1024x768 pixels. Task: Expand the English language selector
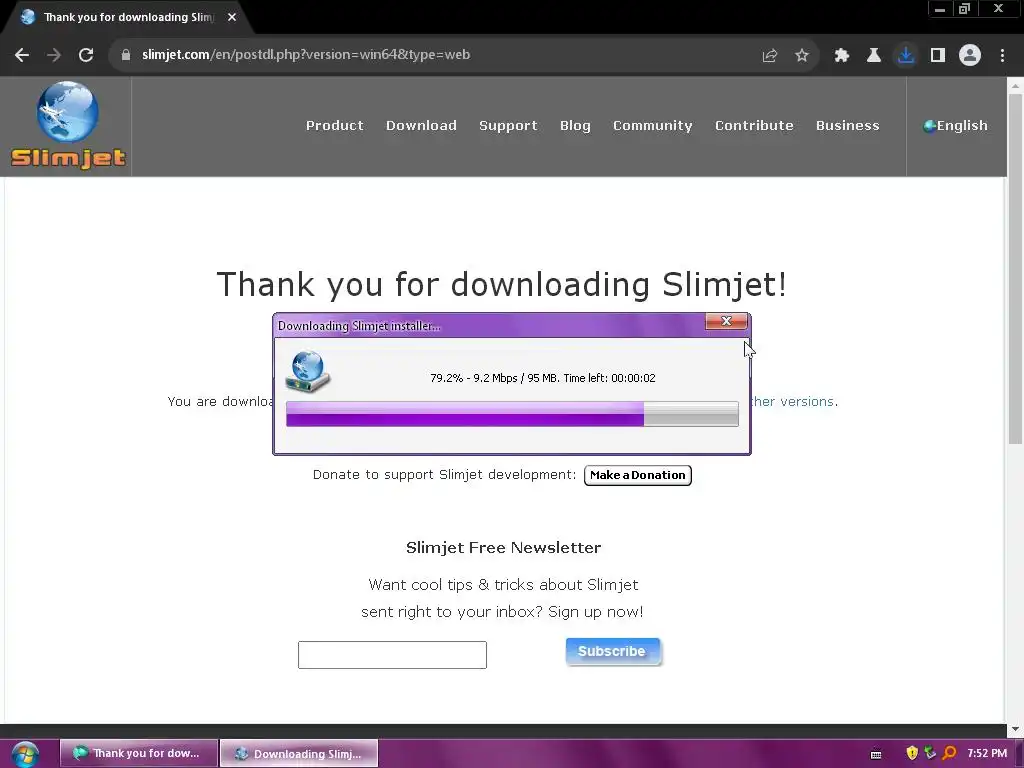(955, 125)
